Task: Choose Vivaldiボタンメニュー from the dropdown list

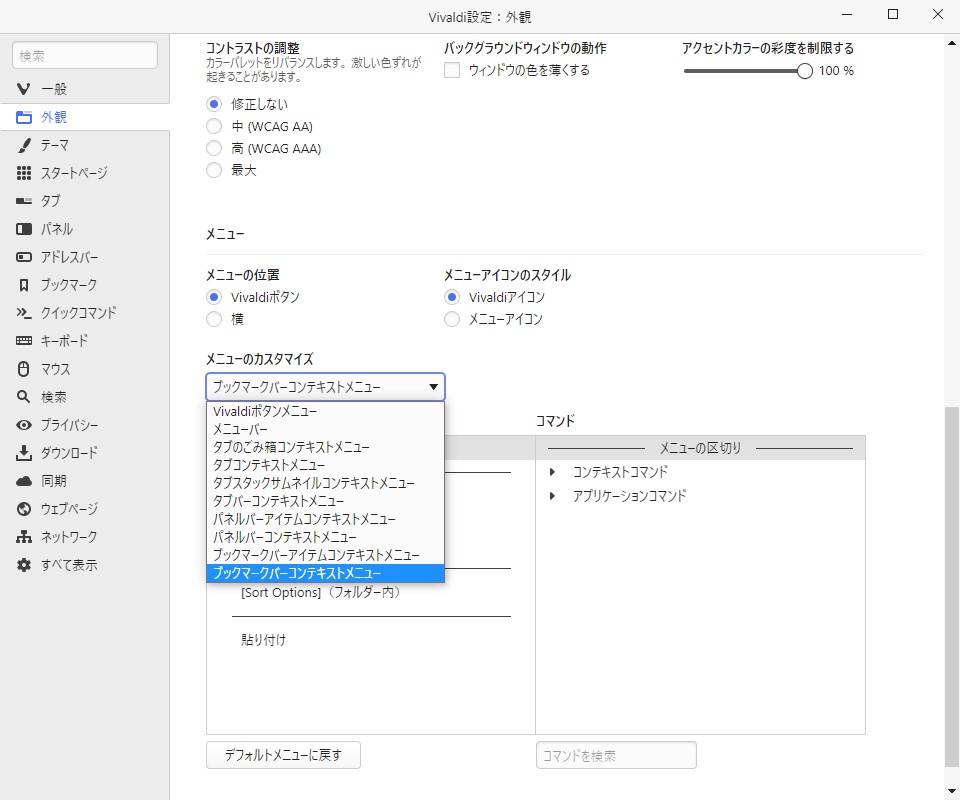Action: point(325,411)
